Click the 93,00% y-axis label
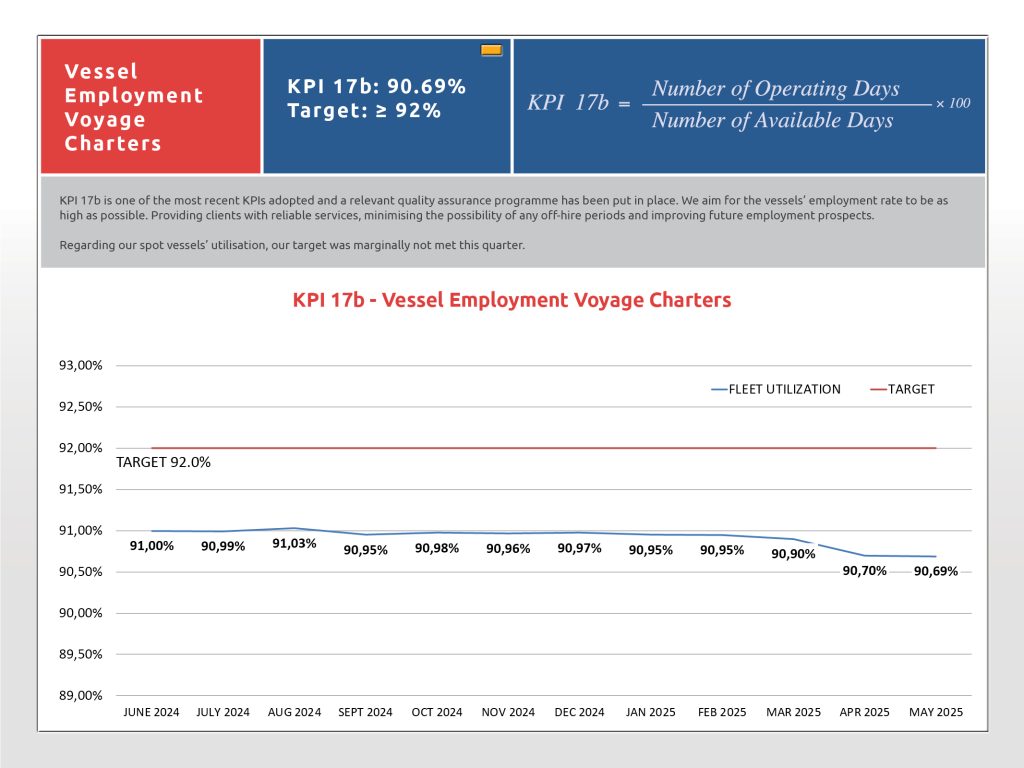This screenshot has width=1024, height=768. (81, 365)
